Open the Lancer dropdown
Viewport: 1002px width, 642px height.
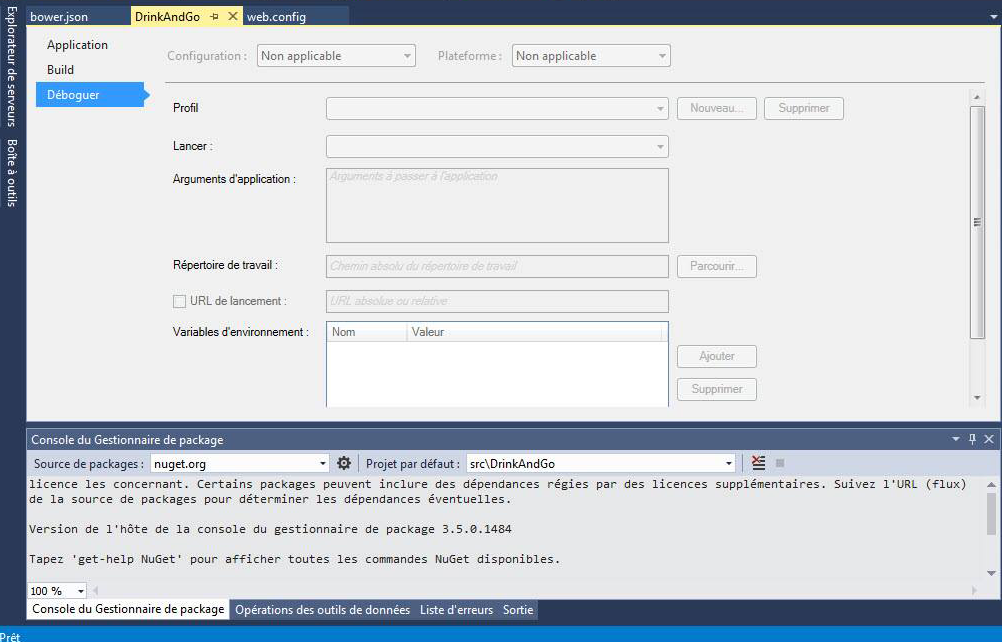497,146
